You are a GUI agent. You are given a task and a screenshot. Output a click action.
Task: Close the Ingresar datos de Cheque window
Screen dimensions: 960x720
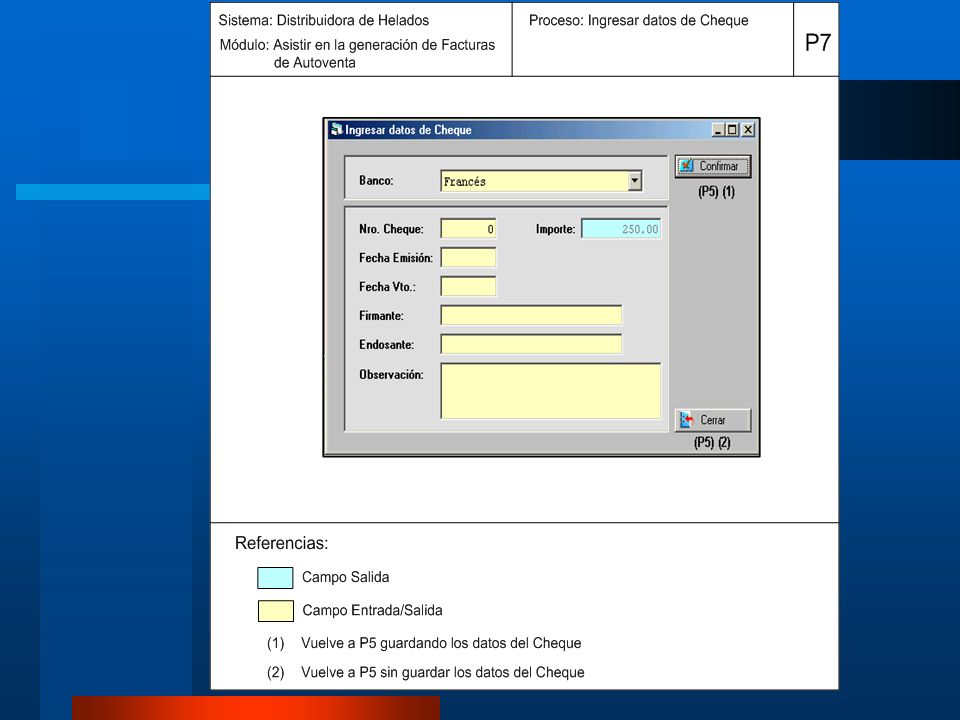748,130
